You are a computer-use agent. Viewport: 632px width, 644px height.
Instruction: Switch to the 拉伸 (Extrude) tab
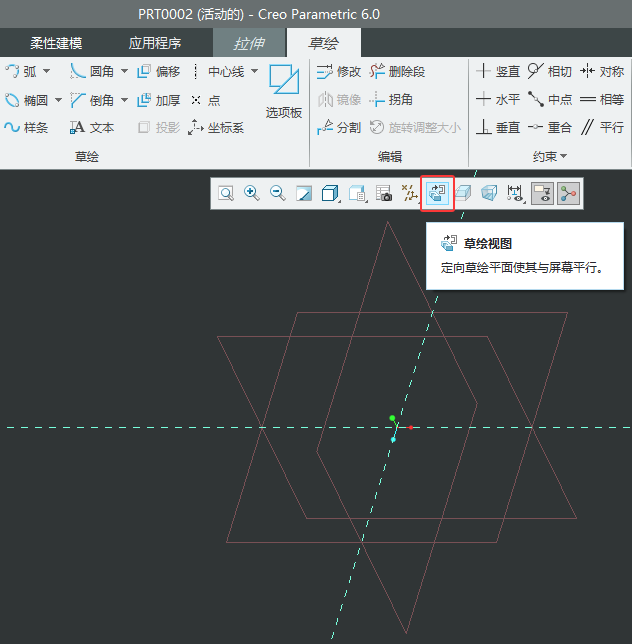coord(249,43)
